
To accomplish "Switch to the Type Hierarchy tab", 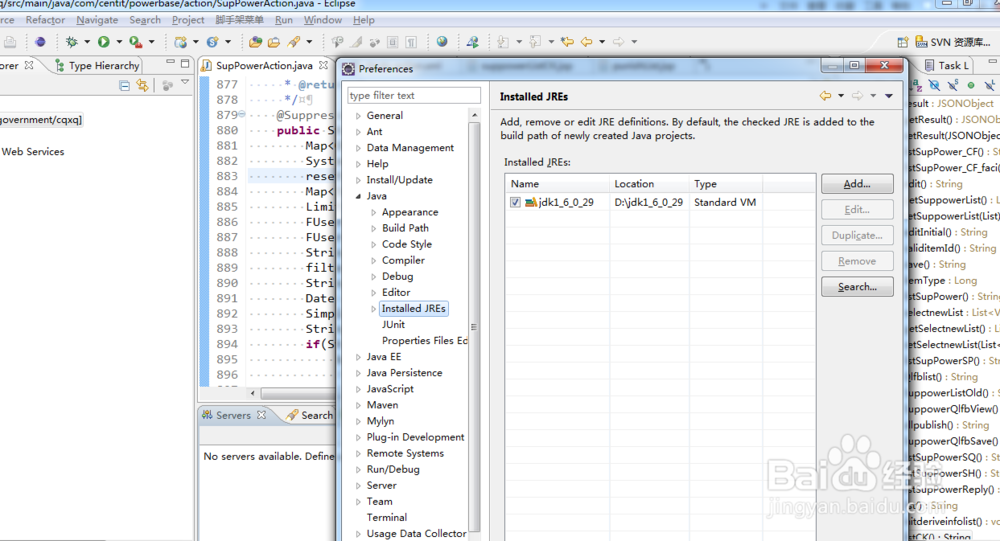I will click(x=97, y=65).
